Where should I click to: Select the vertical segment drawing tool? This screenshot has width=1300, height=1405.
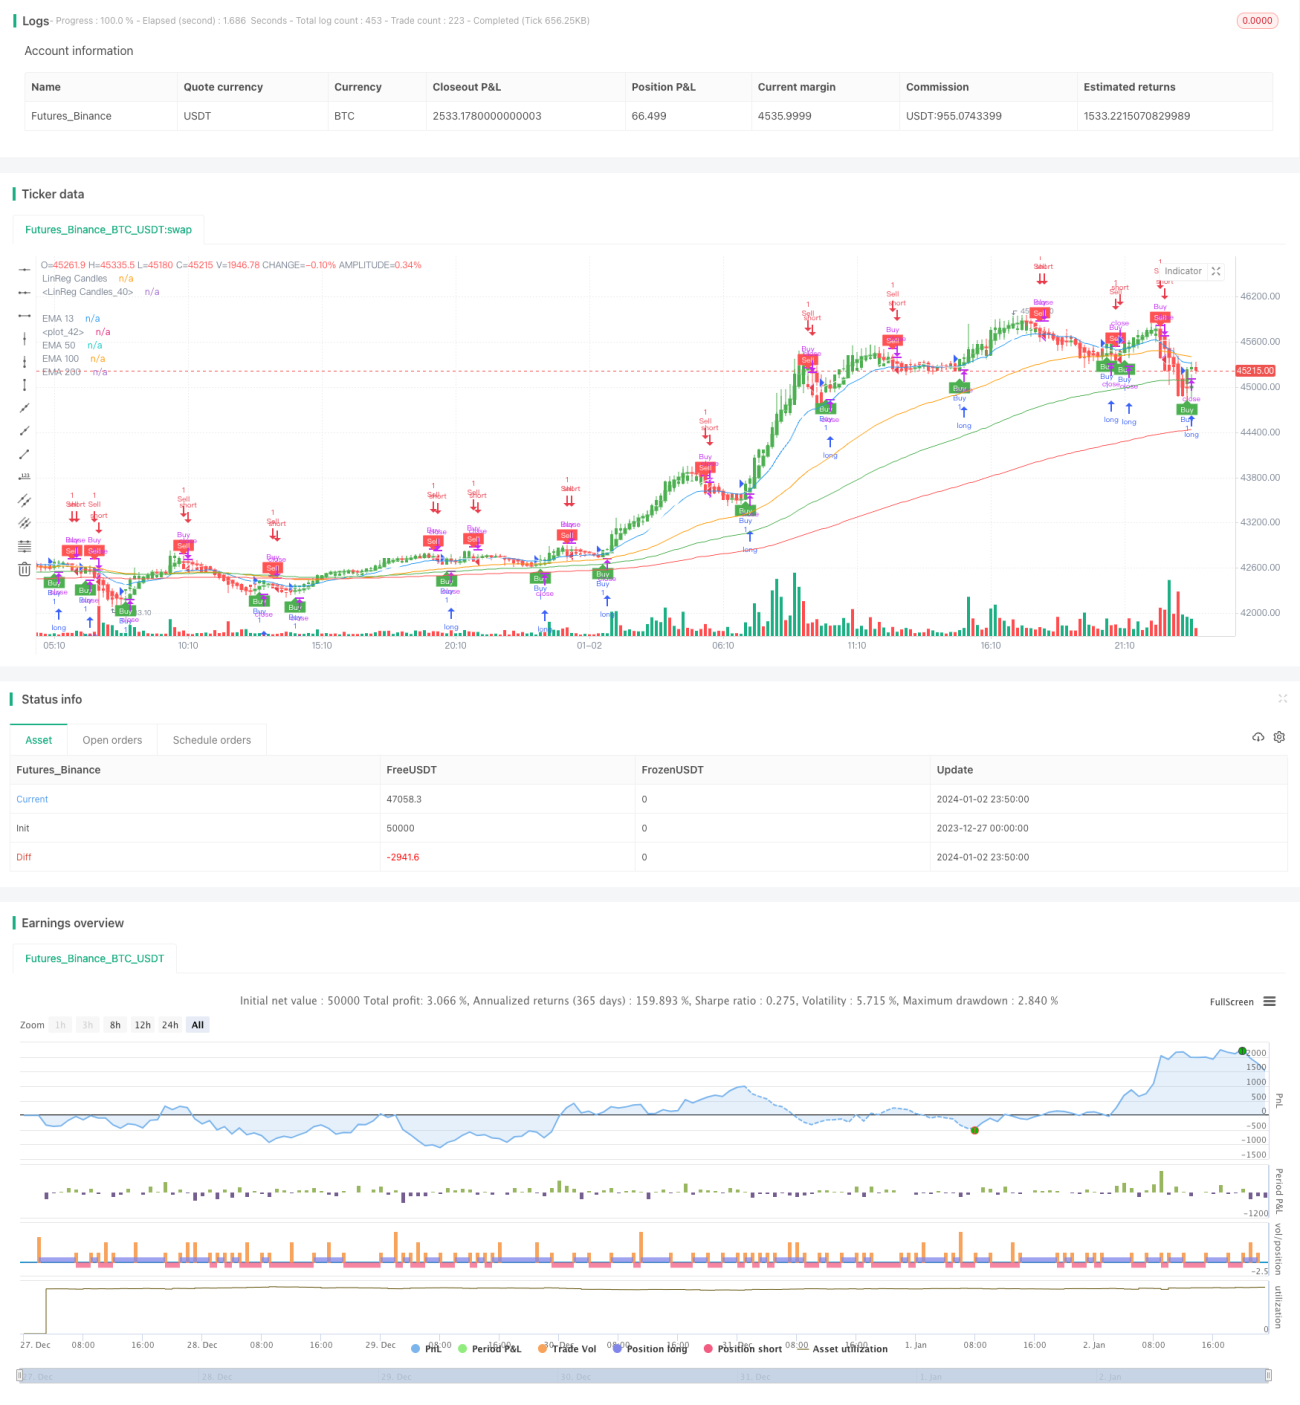tap(24, 385)
